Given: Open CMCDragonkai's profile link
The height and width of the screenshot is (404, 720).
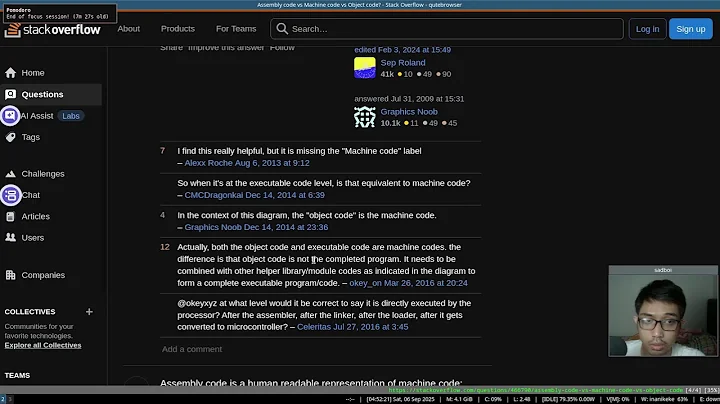Looking at the screenshot, I should pyautogui.click(x=214, y=195).
